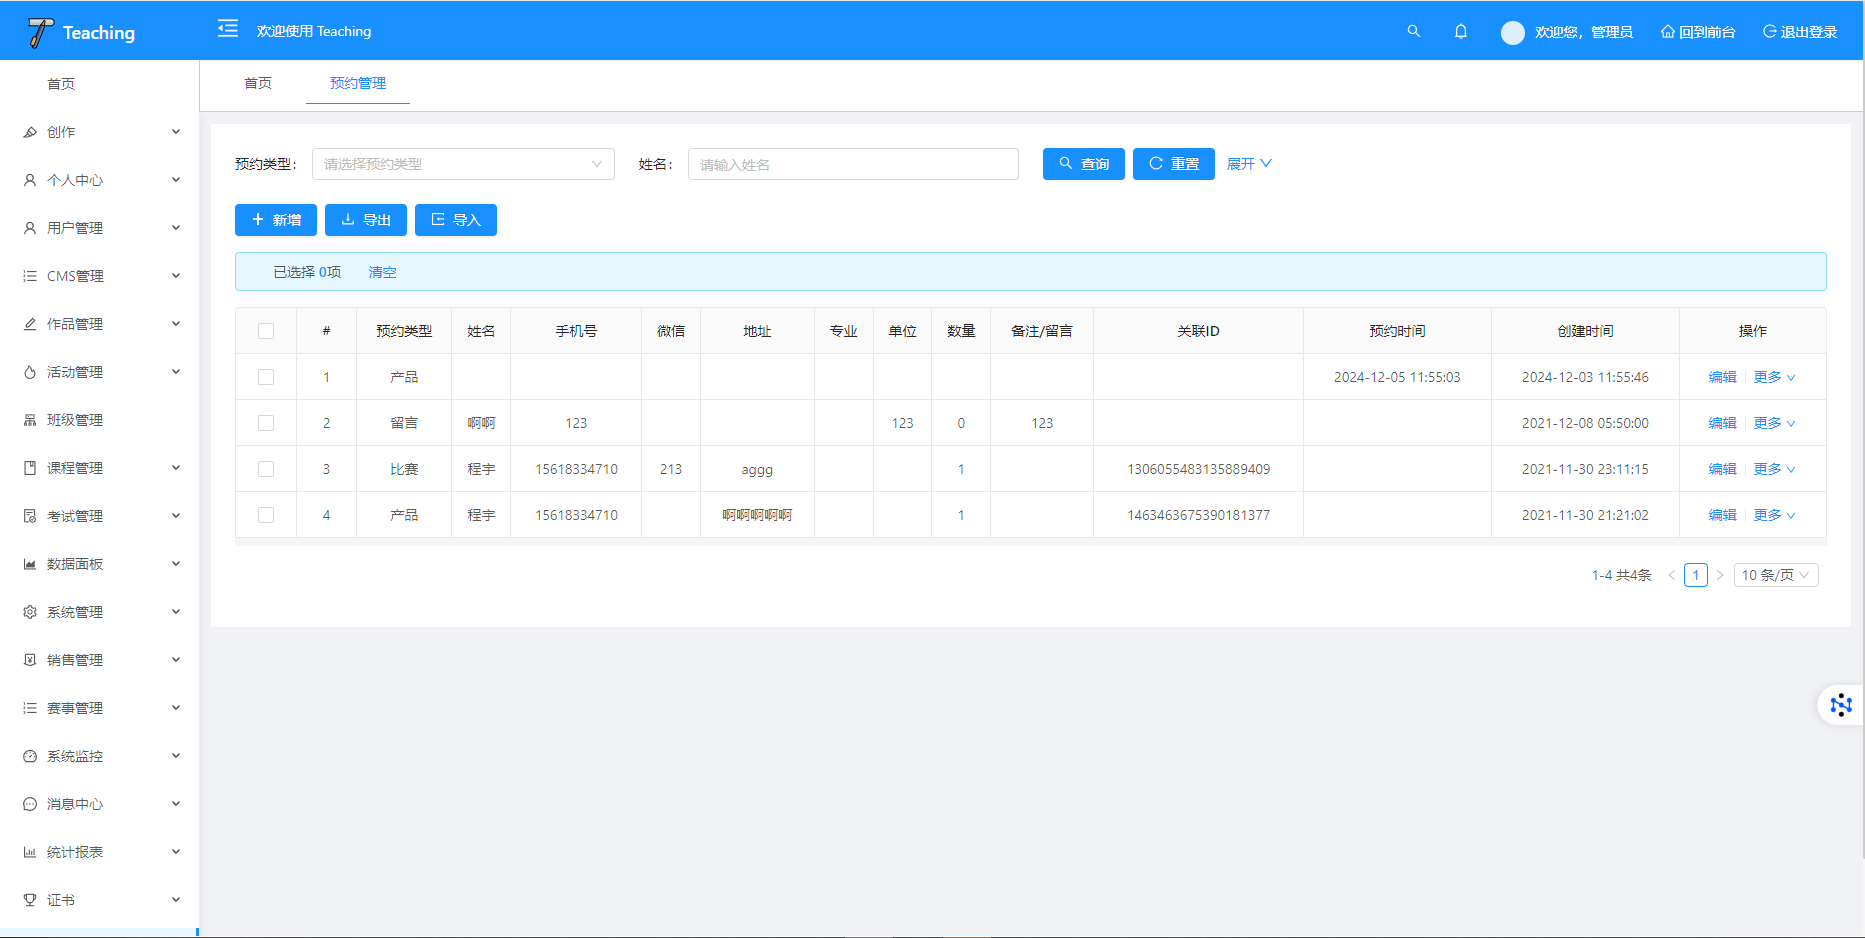This screenshot has height=938, width=1865.
Task: Toggle the select-all checkbox in table header
Action: [266, 331]
